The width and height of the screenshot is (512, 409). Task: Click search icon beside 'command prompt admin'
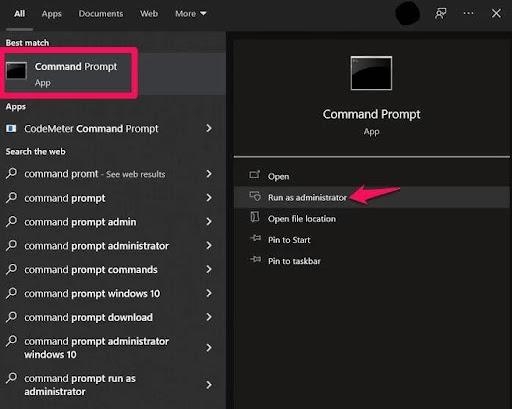point(11,222)
